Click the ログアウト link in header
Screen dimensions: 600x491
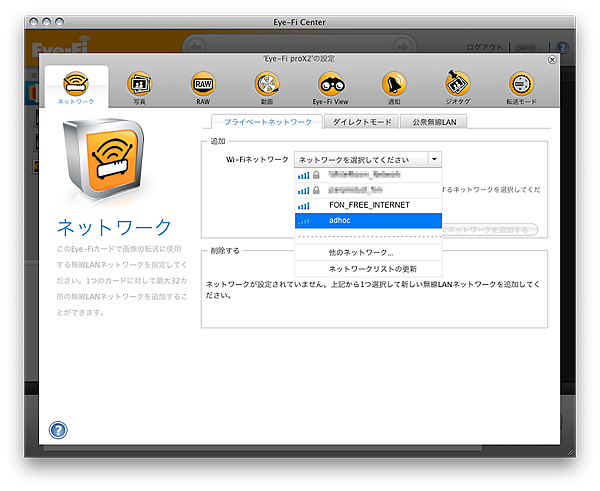tap(484, 47)
